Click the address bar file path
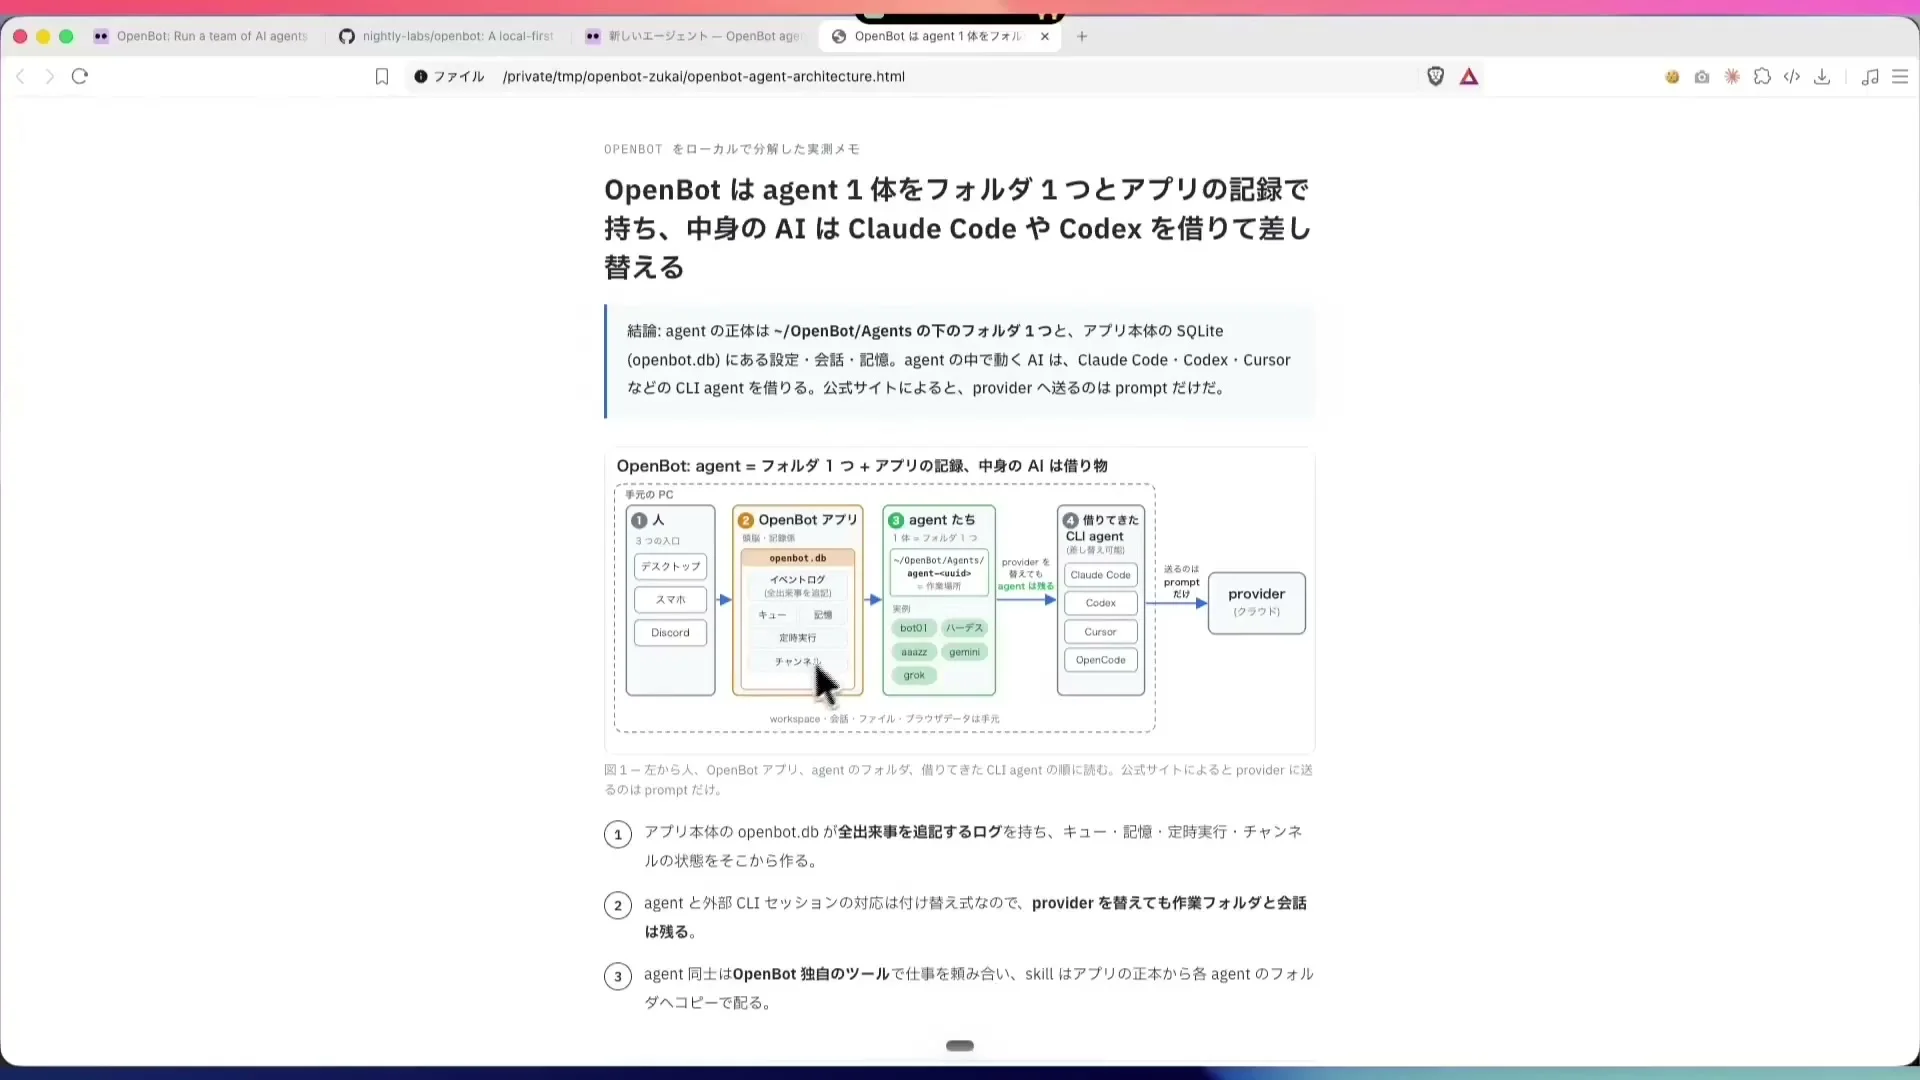Image resolution: width=1920 pixels, height=1080 pixels. pos(704,77)
